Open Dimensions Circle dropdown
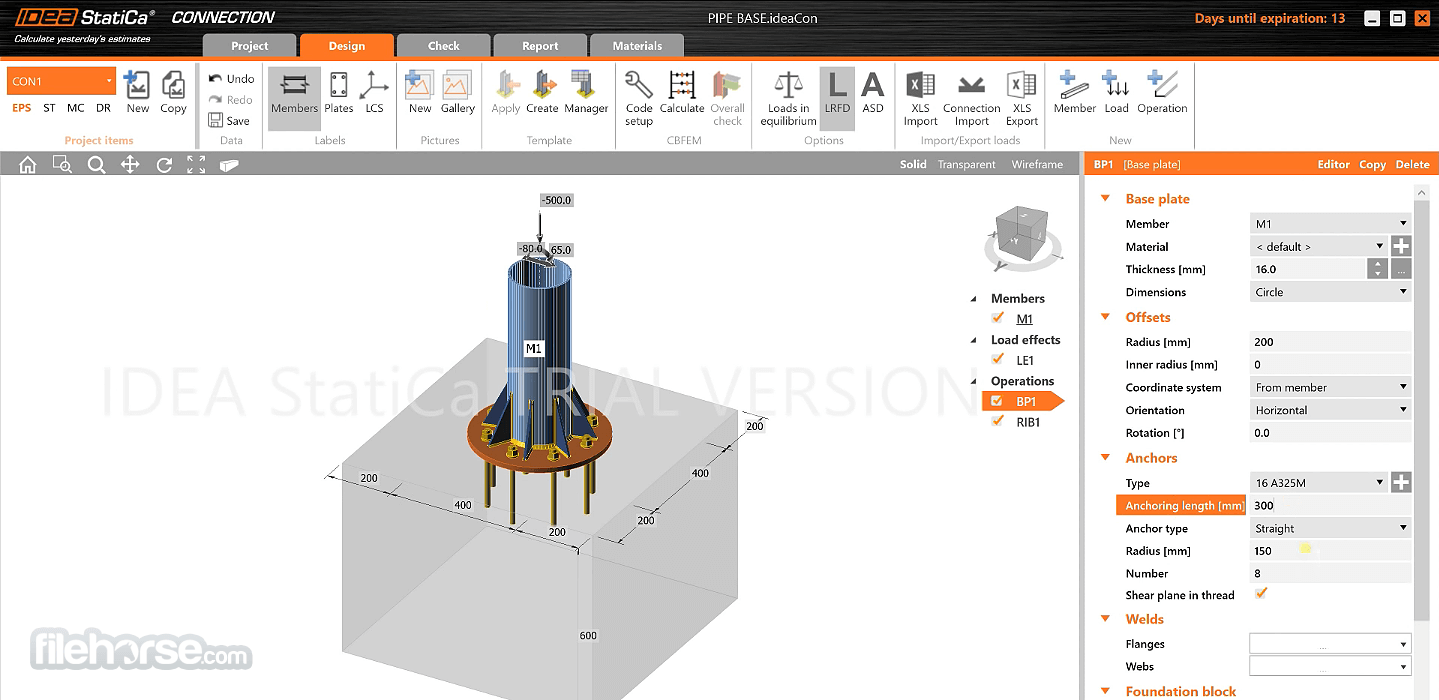The image size is (1439, 700). (x=1330, y=292)
